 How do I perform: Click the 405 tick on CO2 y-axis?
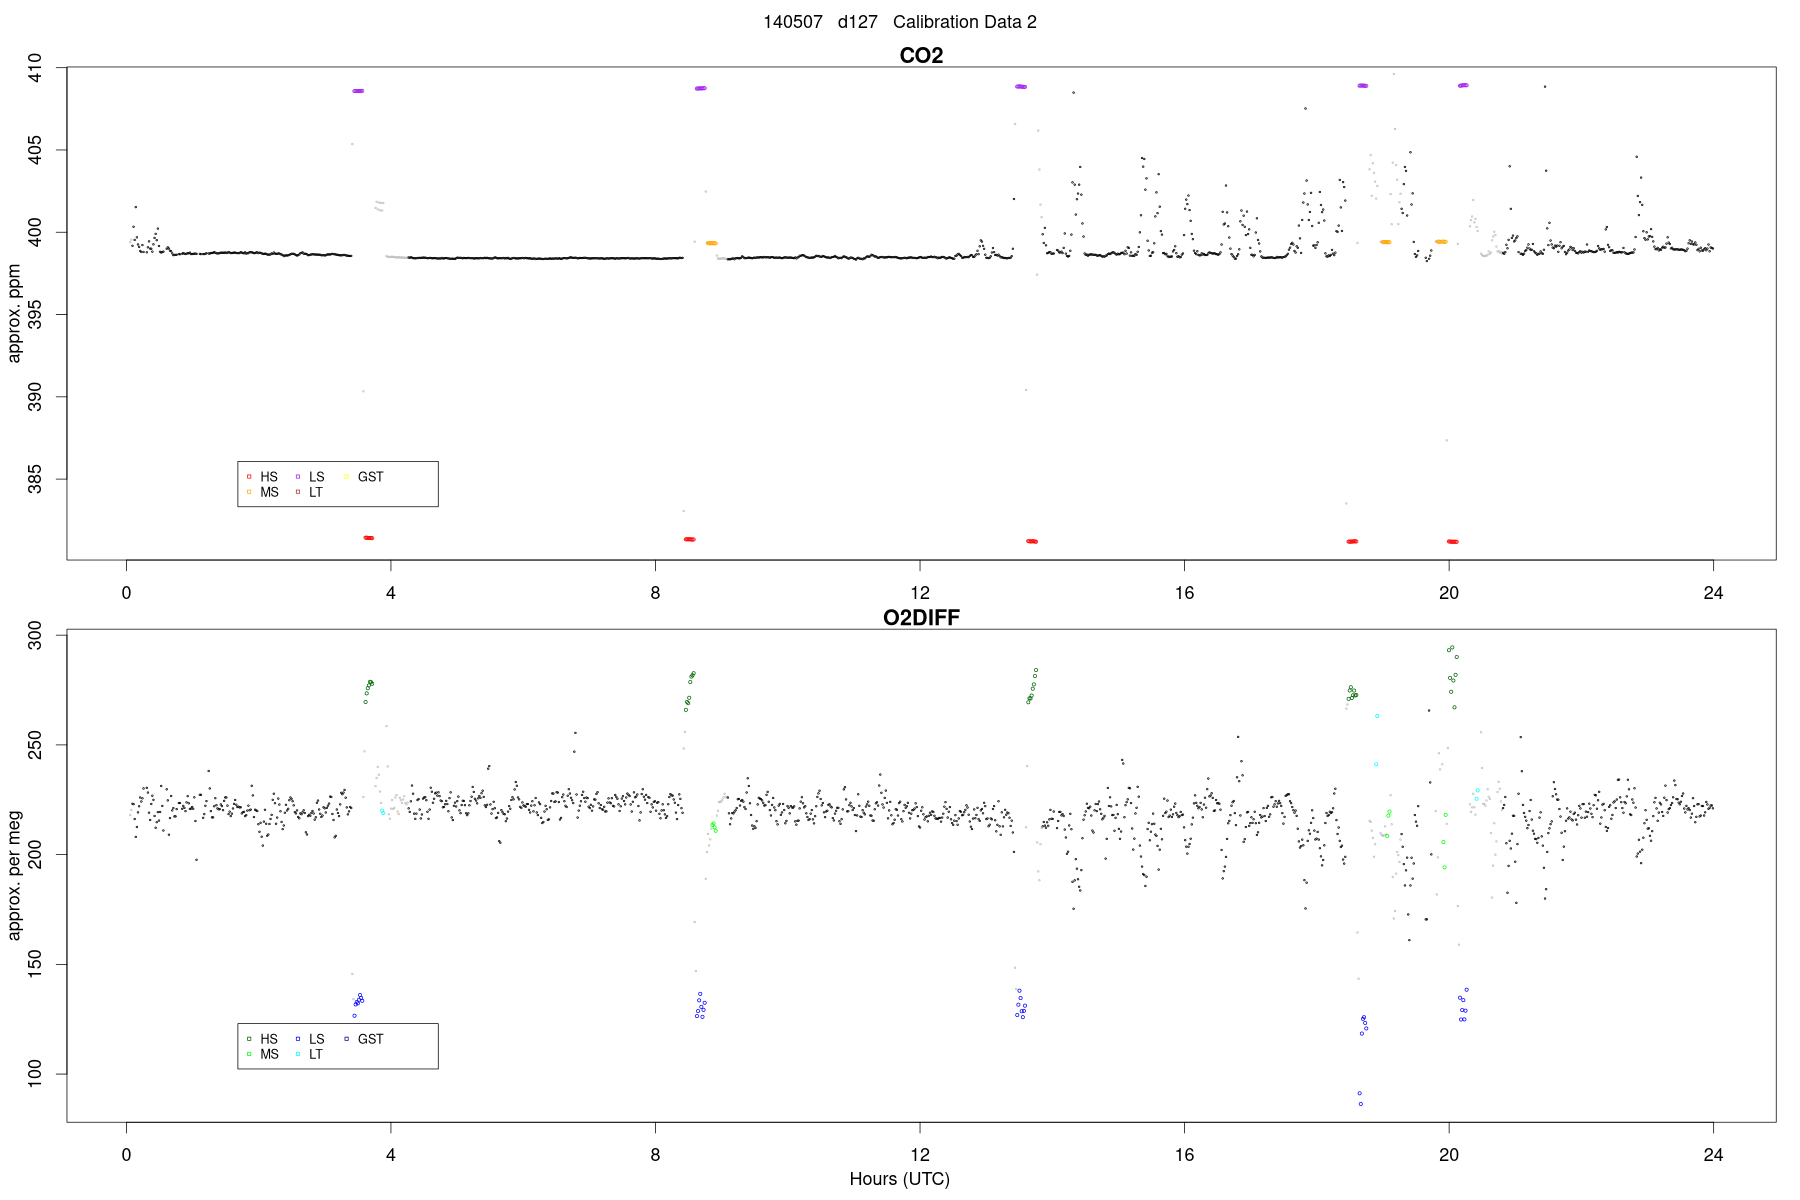pos(35,151)
